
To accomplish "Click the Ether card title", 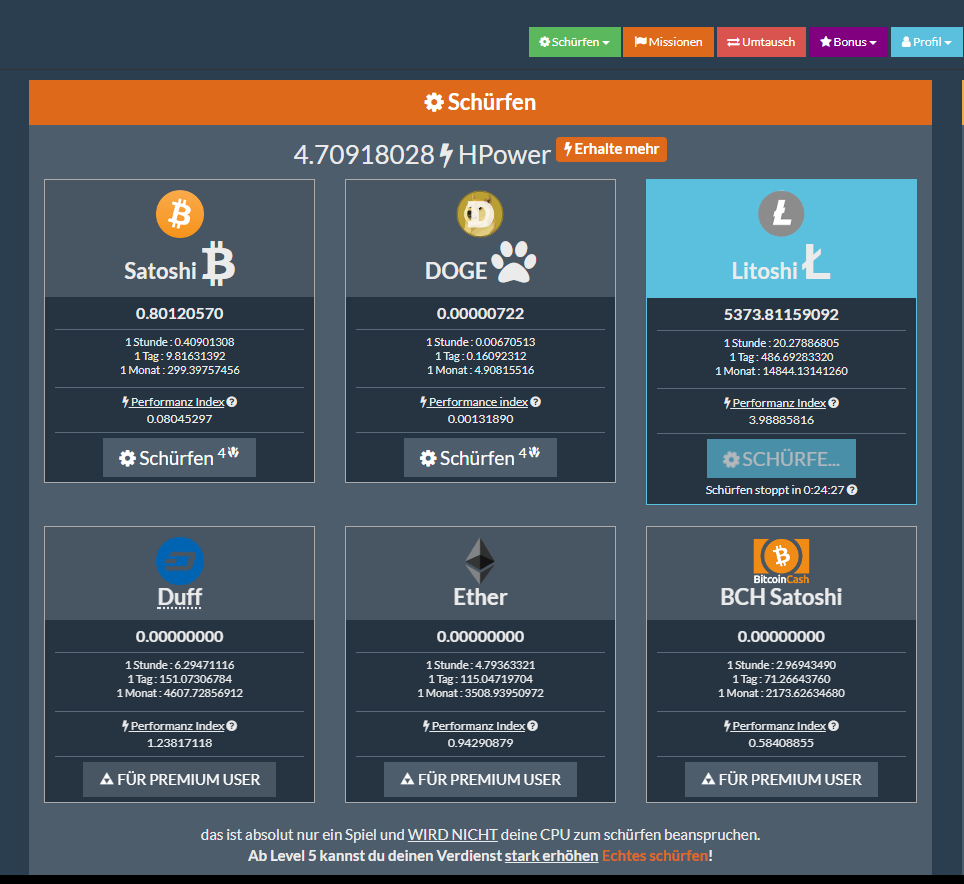I will click(480, 597).
